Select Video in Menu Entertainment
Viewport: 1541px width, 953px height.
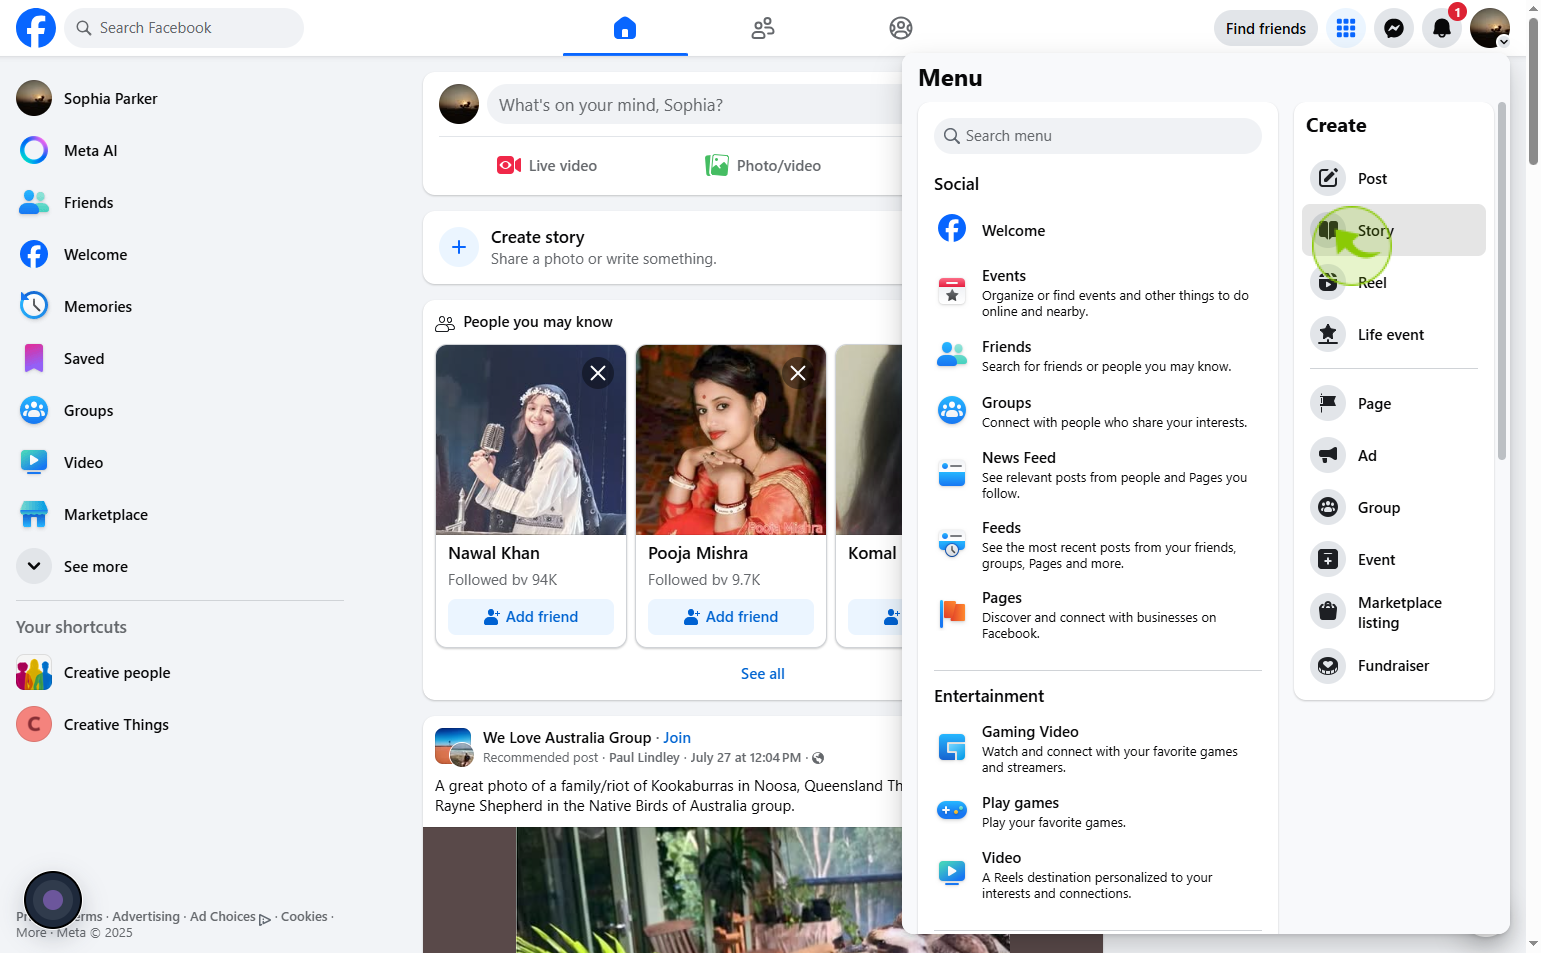point(1098,875)
